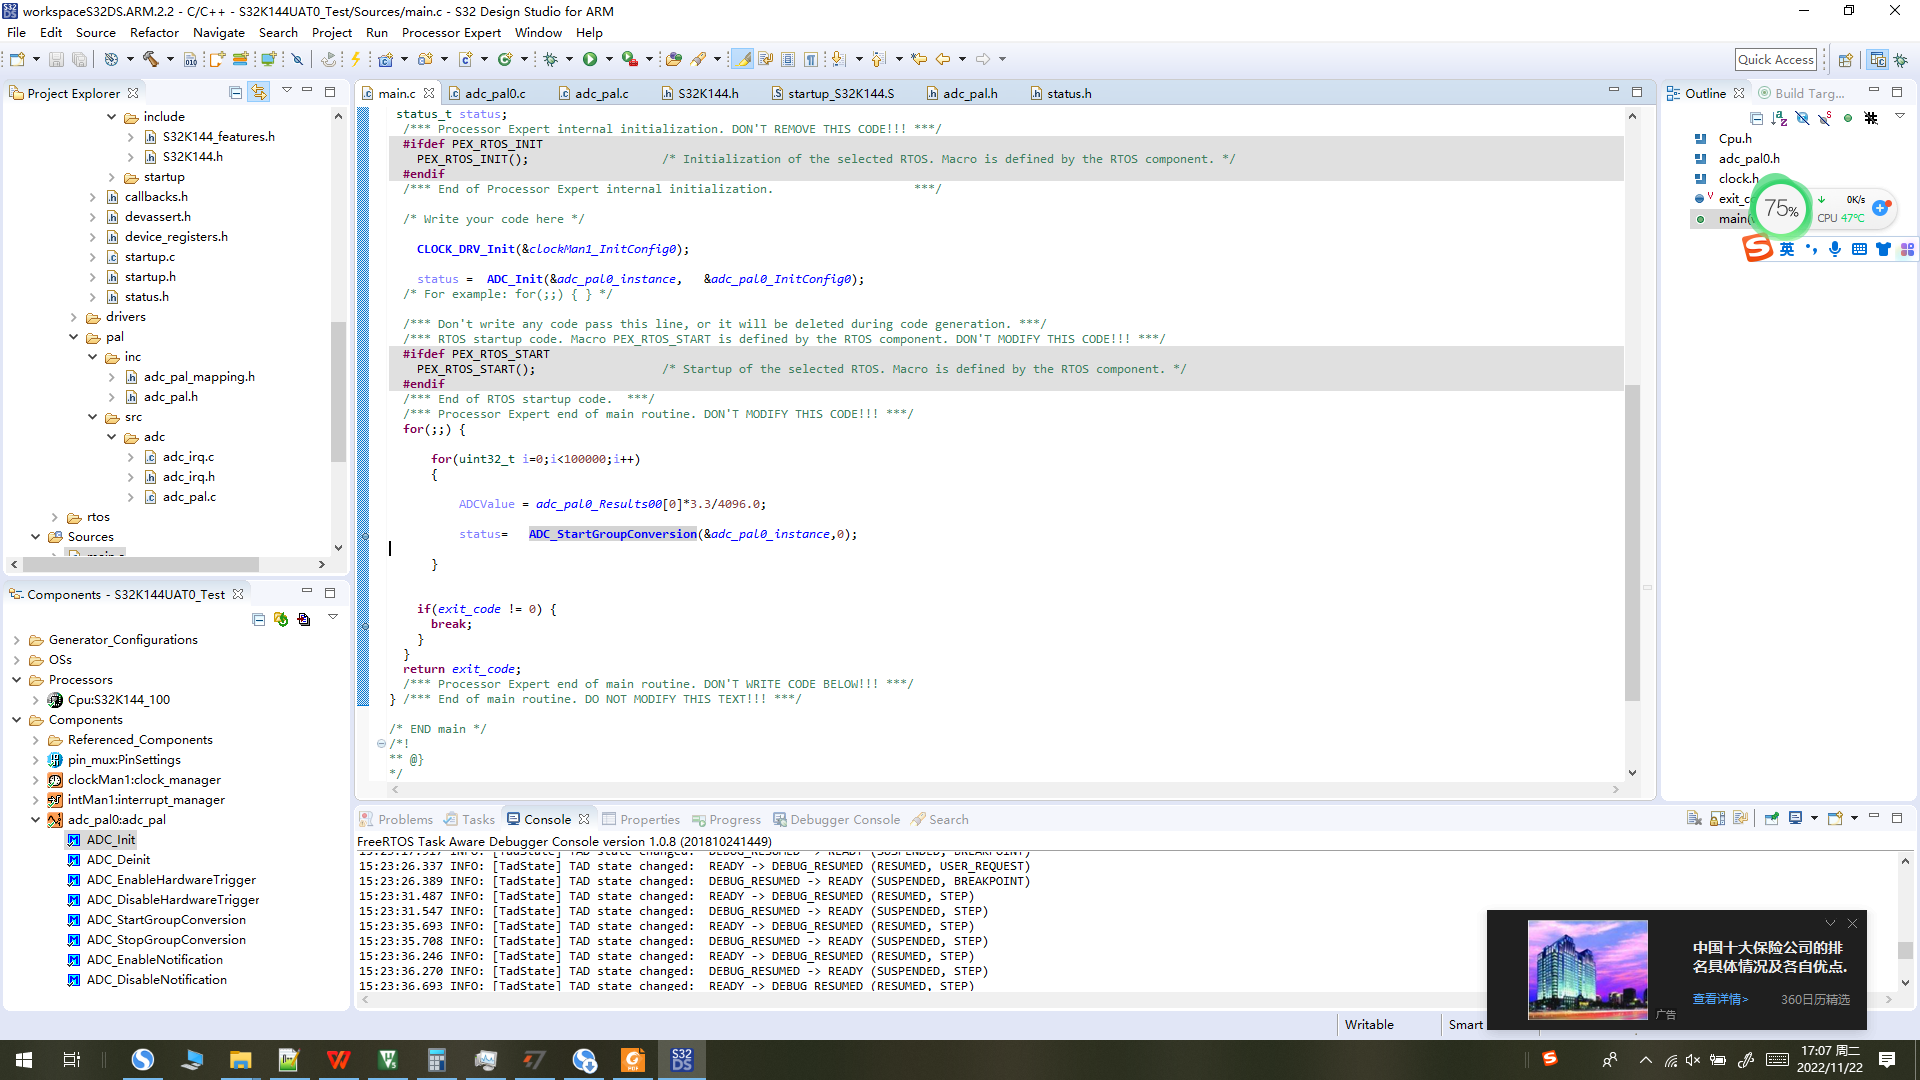
Task: Click the Pin Console icon
Action: tap(1772, 818)
